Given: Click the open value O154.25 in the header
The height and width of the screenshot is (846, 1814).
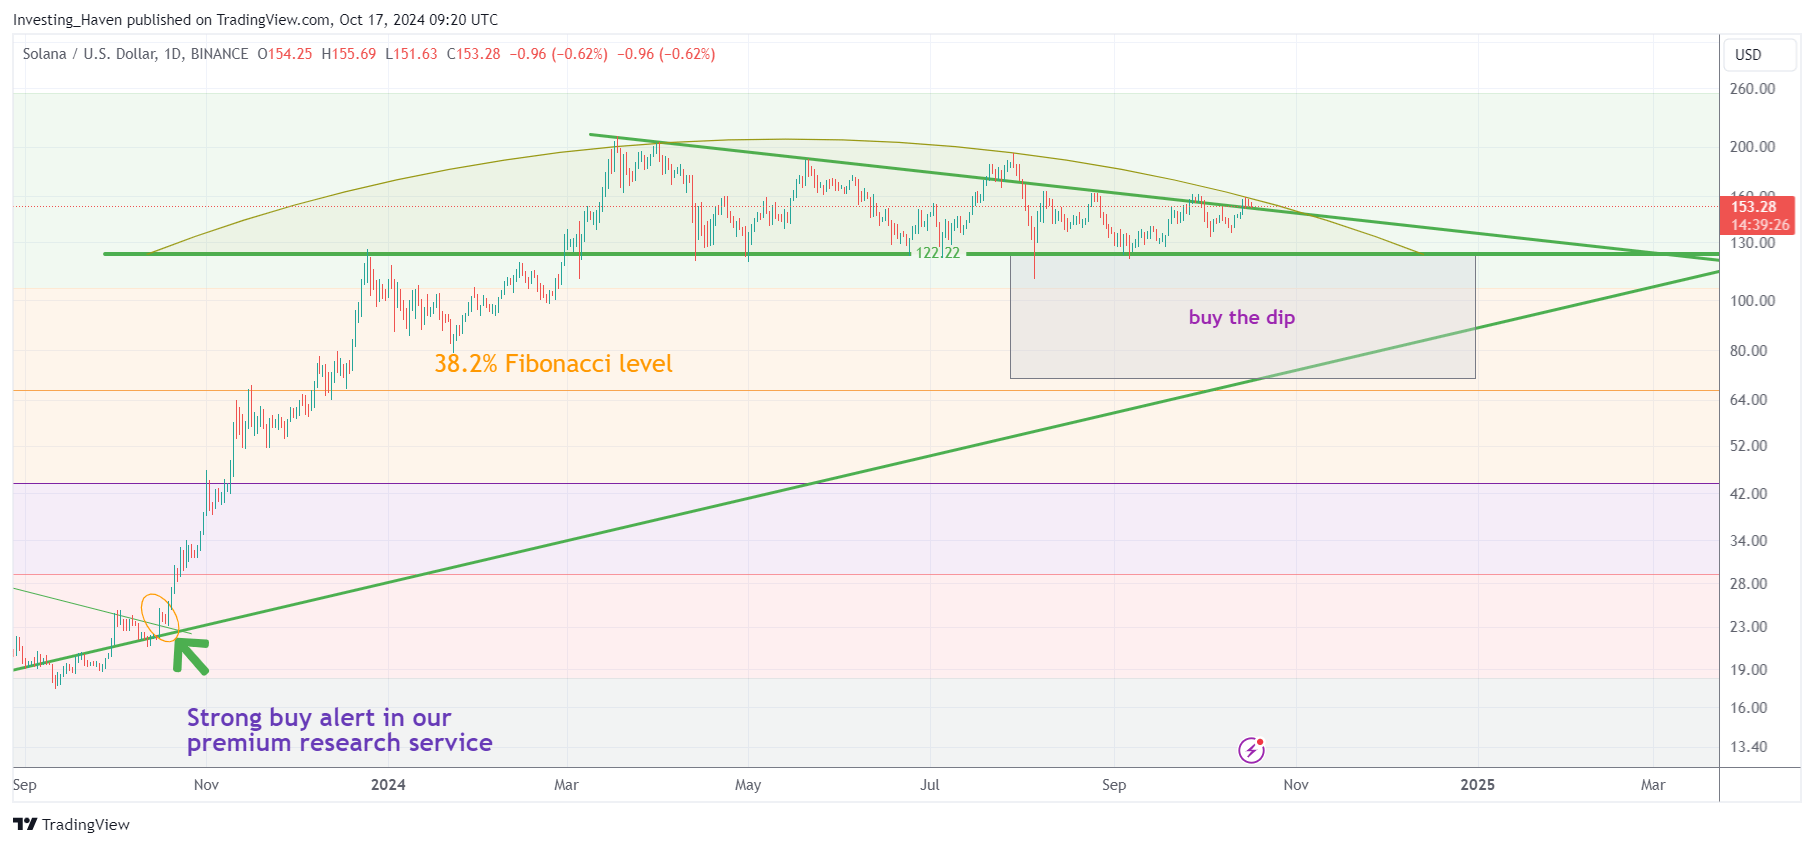Looking at the screenshot, I should (x=285, y=54).
